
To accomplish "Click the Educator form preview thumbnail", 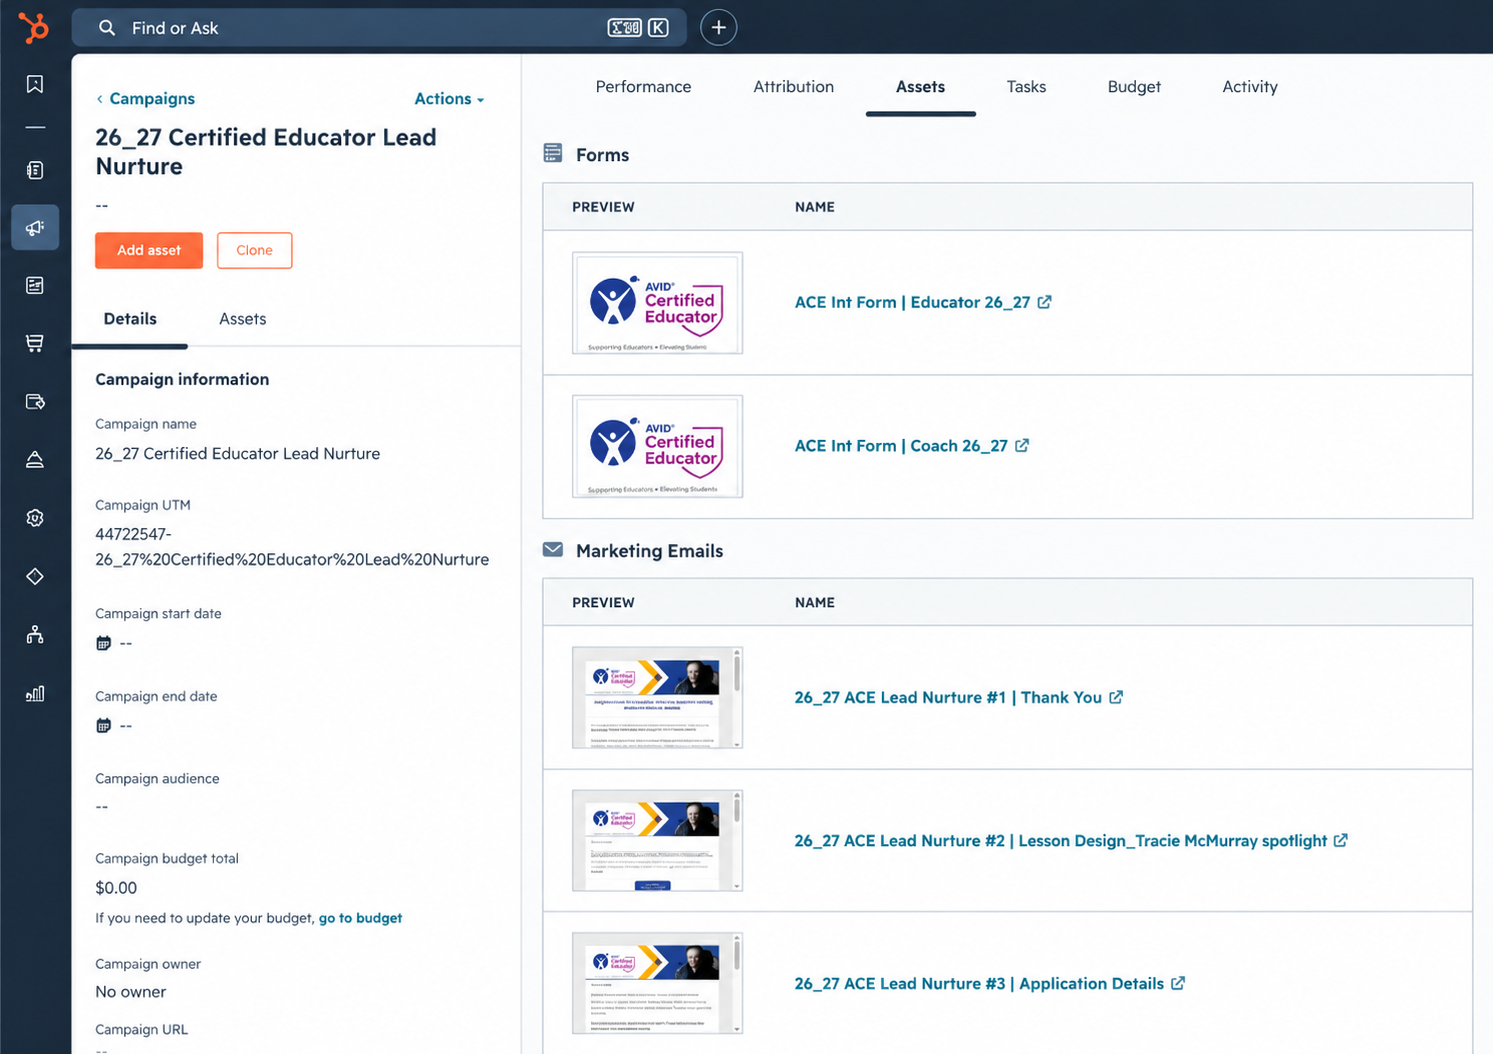I will point(657,303).
